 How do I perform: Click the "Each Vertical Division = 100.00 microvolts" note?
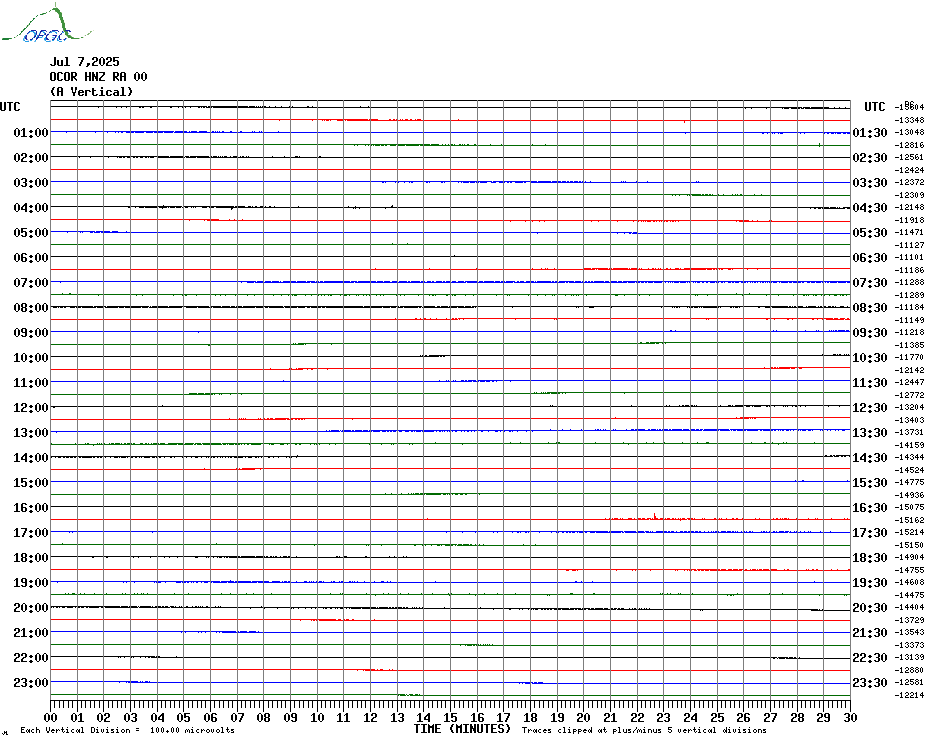127,730
